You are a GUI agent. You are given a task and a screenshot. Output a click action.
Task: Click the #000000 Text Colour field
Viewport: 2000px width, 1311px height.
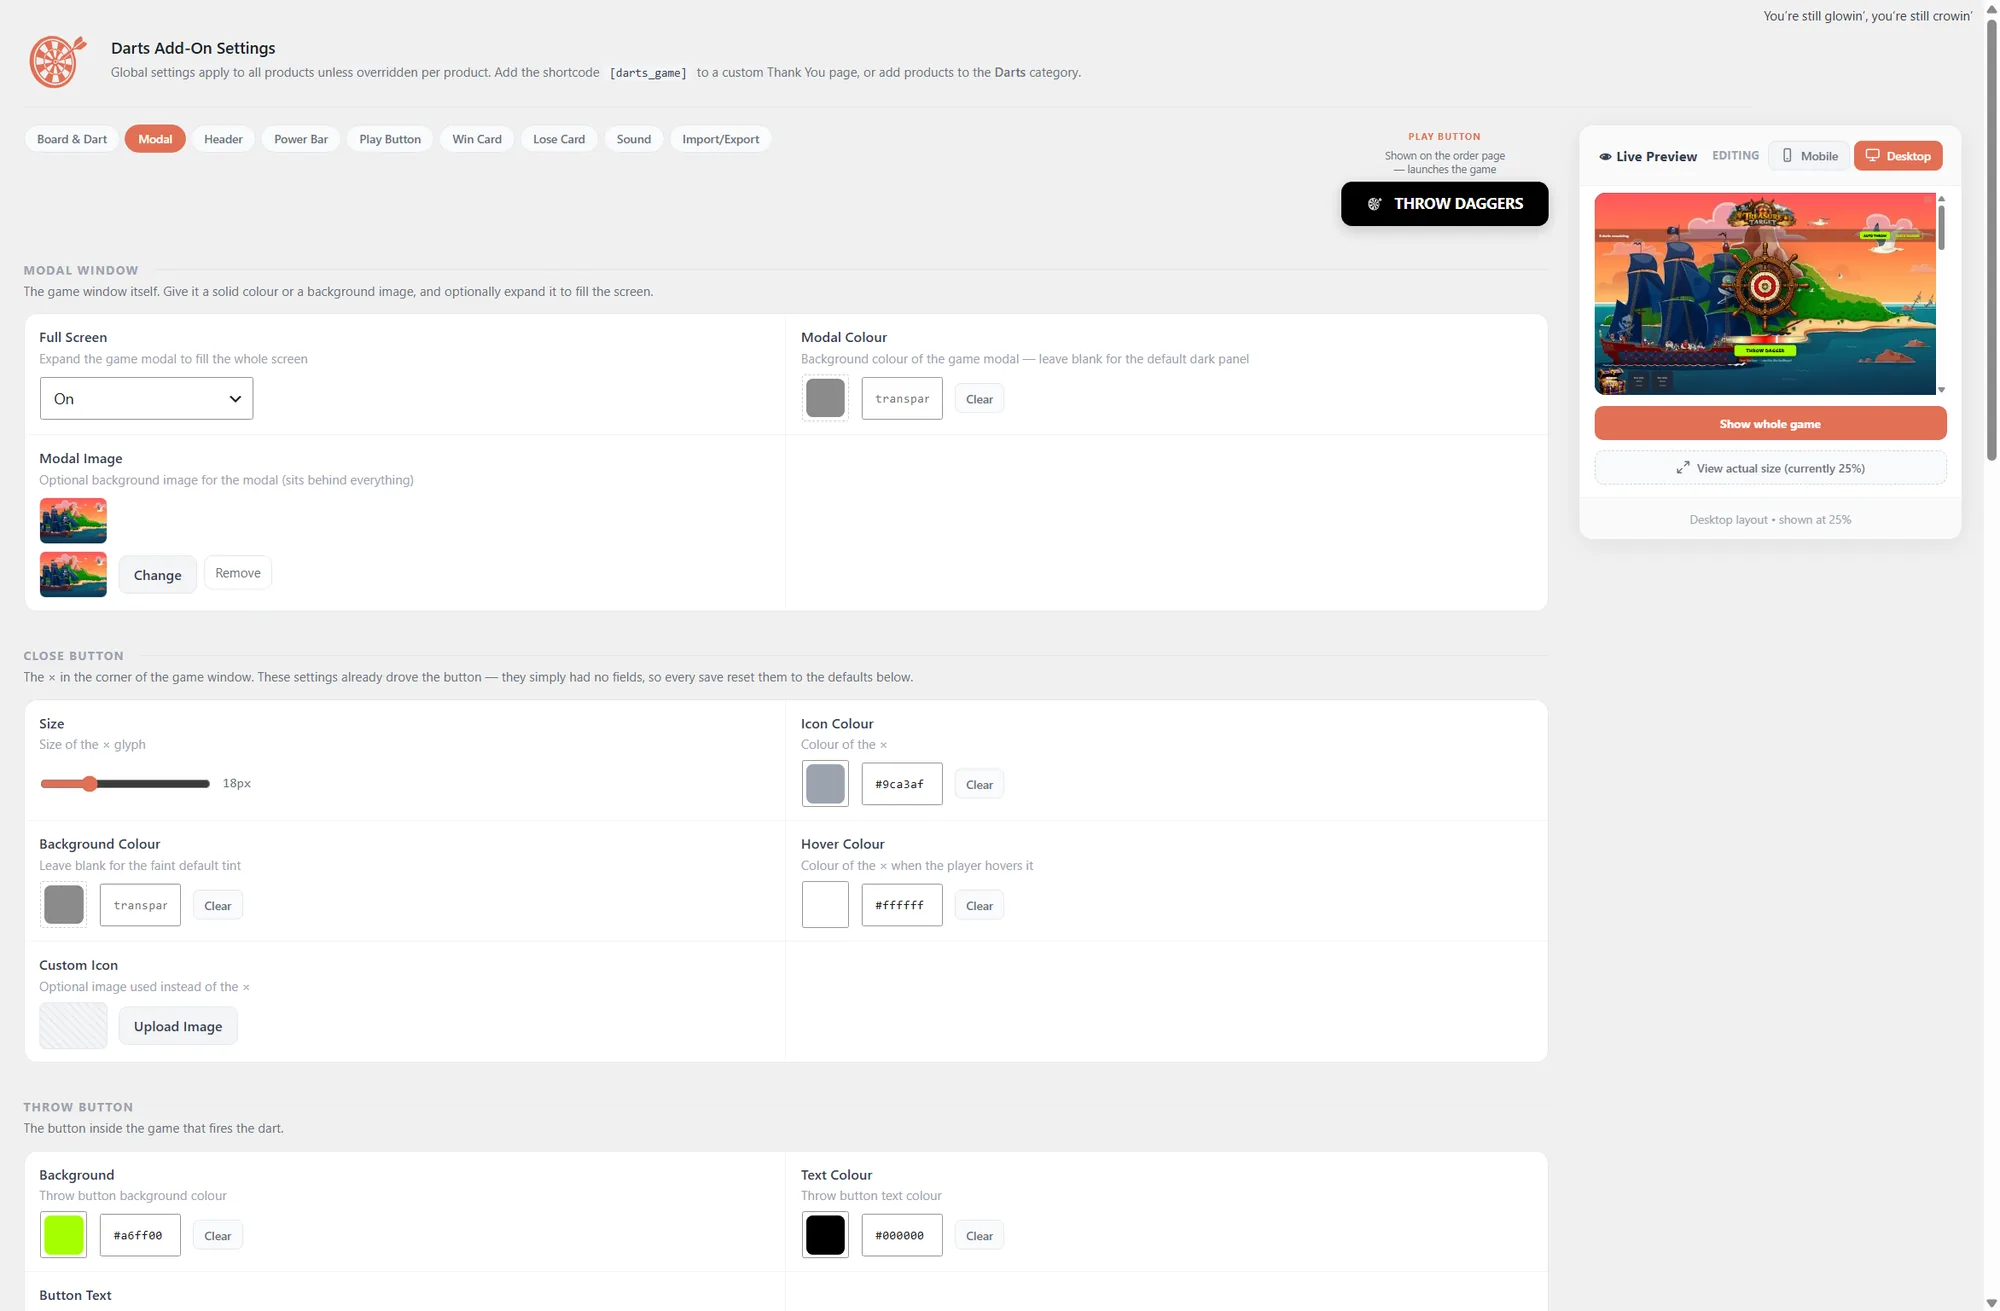(x=902, y=1236)
